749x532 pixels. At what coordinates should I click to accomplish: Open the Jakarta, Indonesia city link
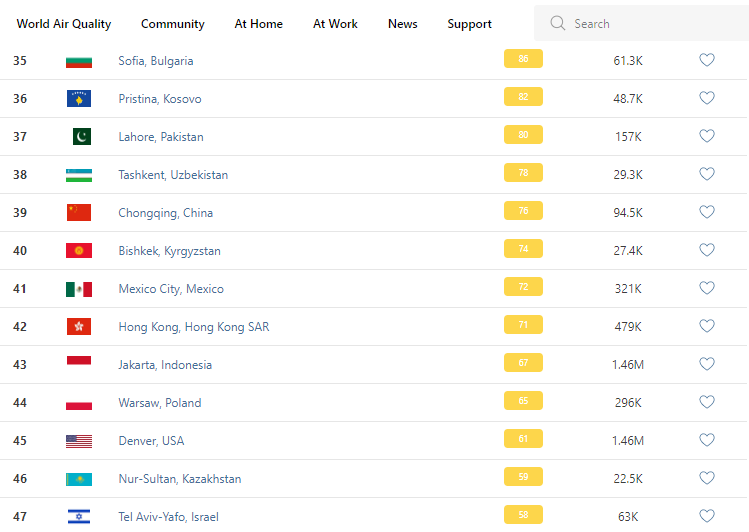[165, 365]
